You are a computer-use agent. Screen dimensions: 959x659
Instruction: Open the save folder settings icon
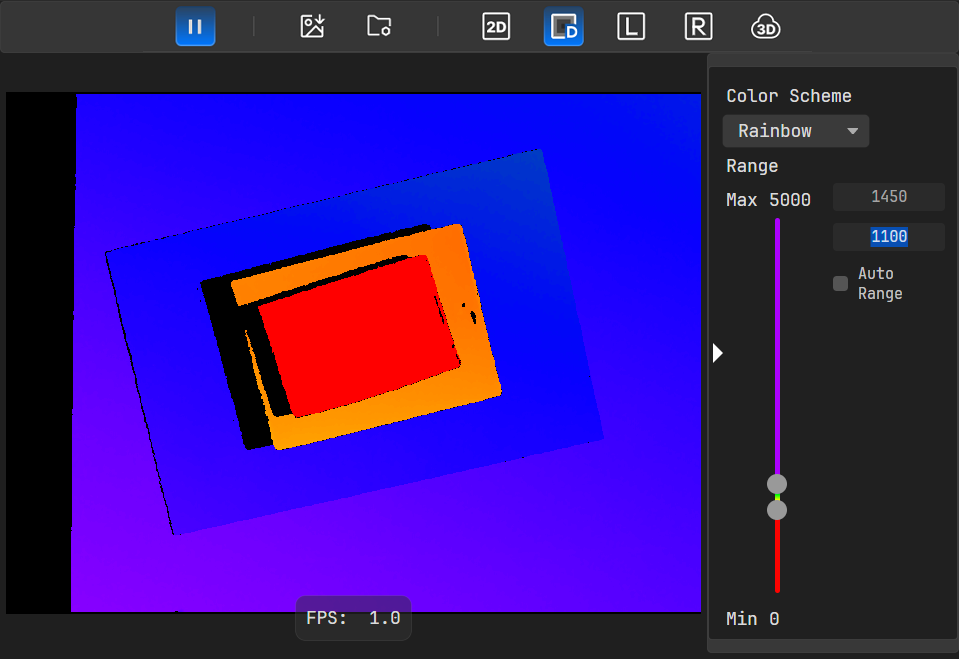pos(379,27)
